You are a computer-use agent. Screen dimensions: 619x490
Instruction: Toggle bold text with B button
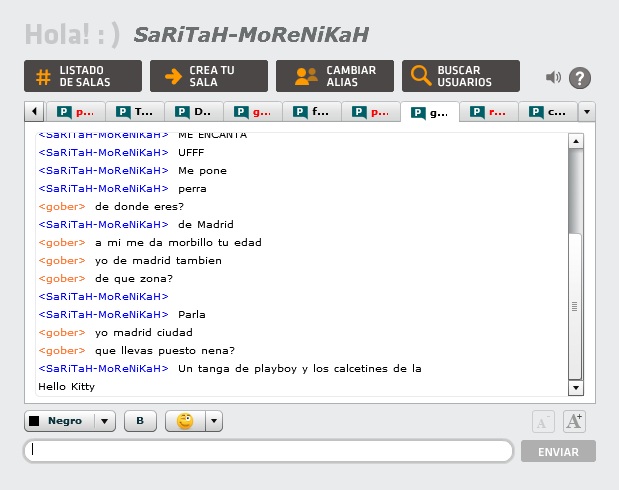click(x=140, y=421)
